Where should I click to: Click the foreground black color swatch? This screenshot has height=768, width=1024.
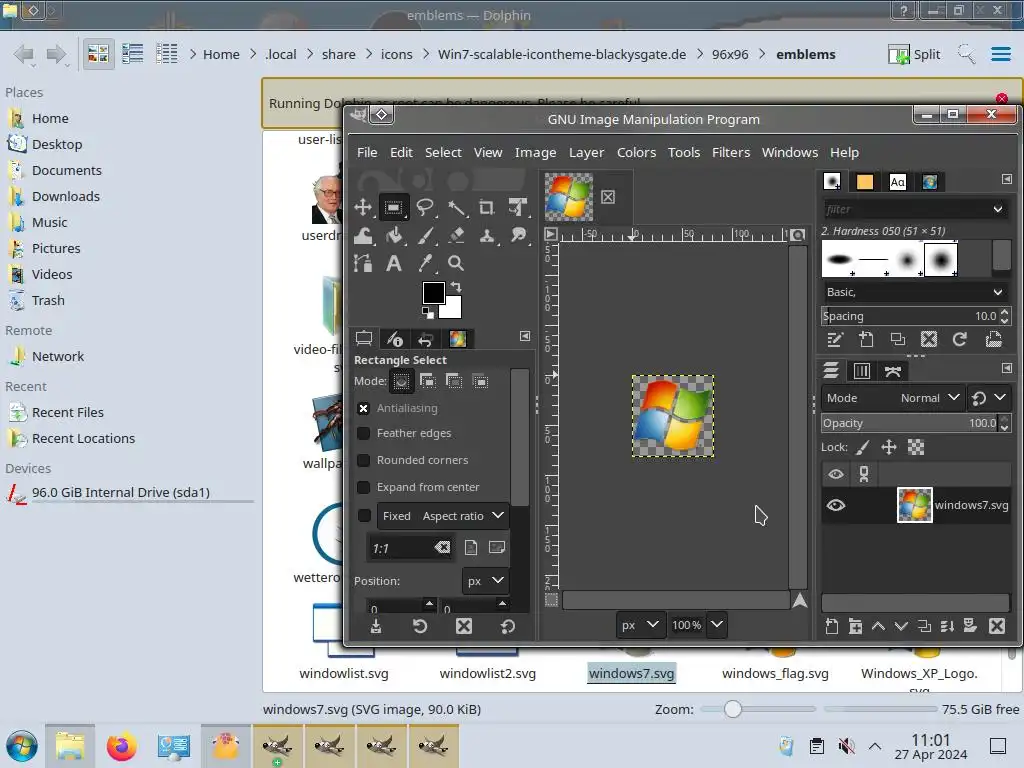(433, 293)
